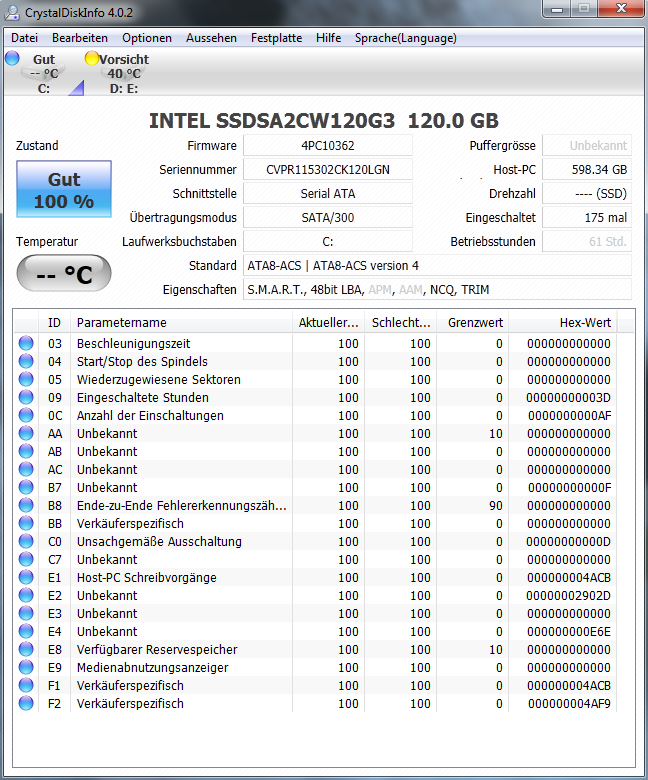The width and height of the screenshot is (648, 780).
Task: Click status orb for row E2 Unbekannt
Action: [26, 595]
